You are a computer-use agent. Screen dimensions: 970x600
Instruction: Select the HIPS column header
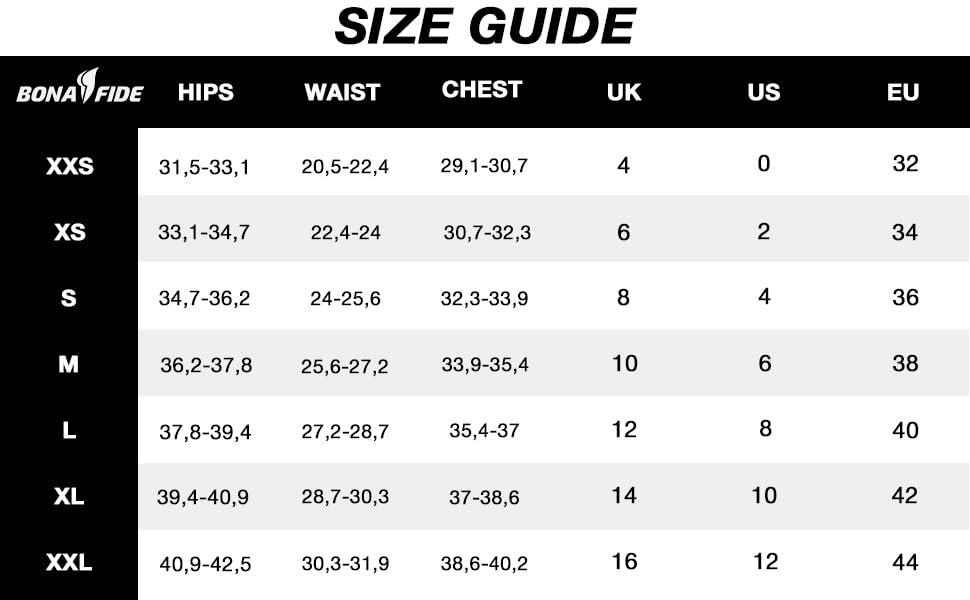click(x=205, y=93)
